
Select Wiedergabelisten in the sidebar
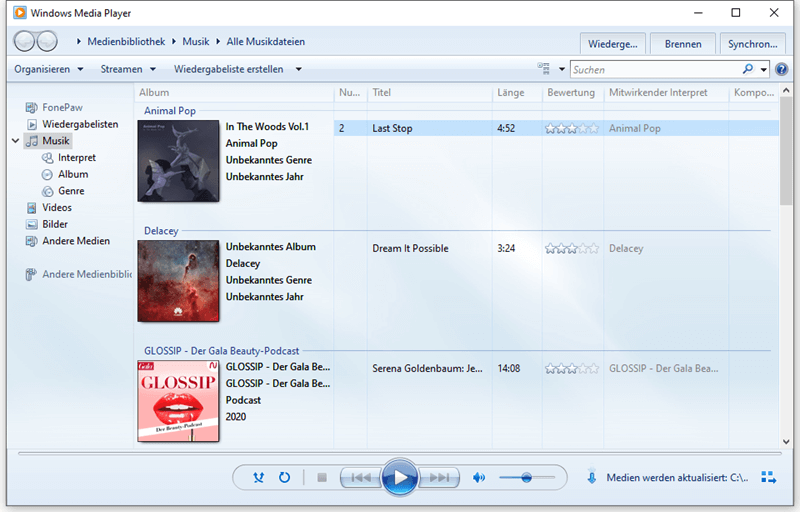click(x=72, y=124)
